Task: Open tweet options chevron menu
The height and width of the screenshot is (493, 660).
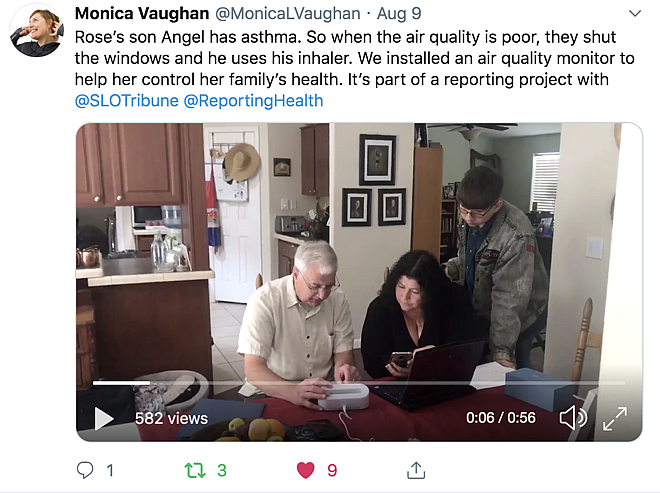Action: point(635,13)
